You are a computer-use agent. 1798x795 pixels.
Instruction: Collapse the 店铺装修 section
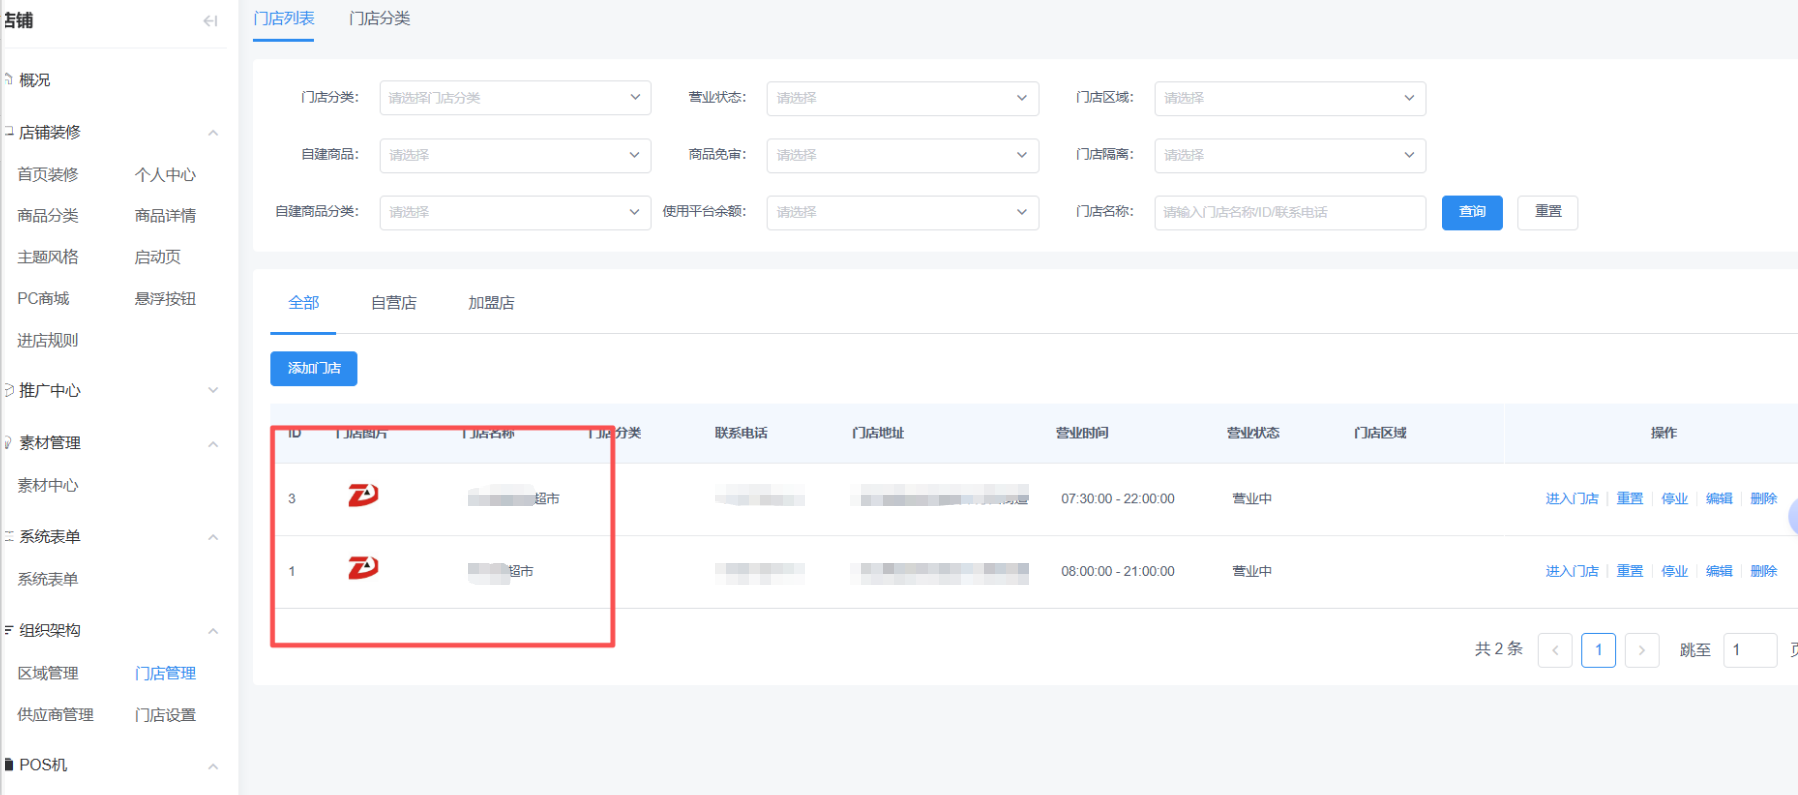click(213, 133)
